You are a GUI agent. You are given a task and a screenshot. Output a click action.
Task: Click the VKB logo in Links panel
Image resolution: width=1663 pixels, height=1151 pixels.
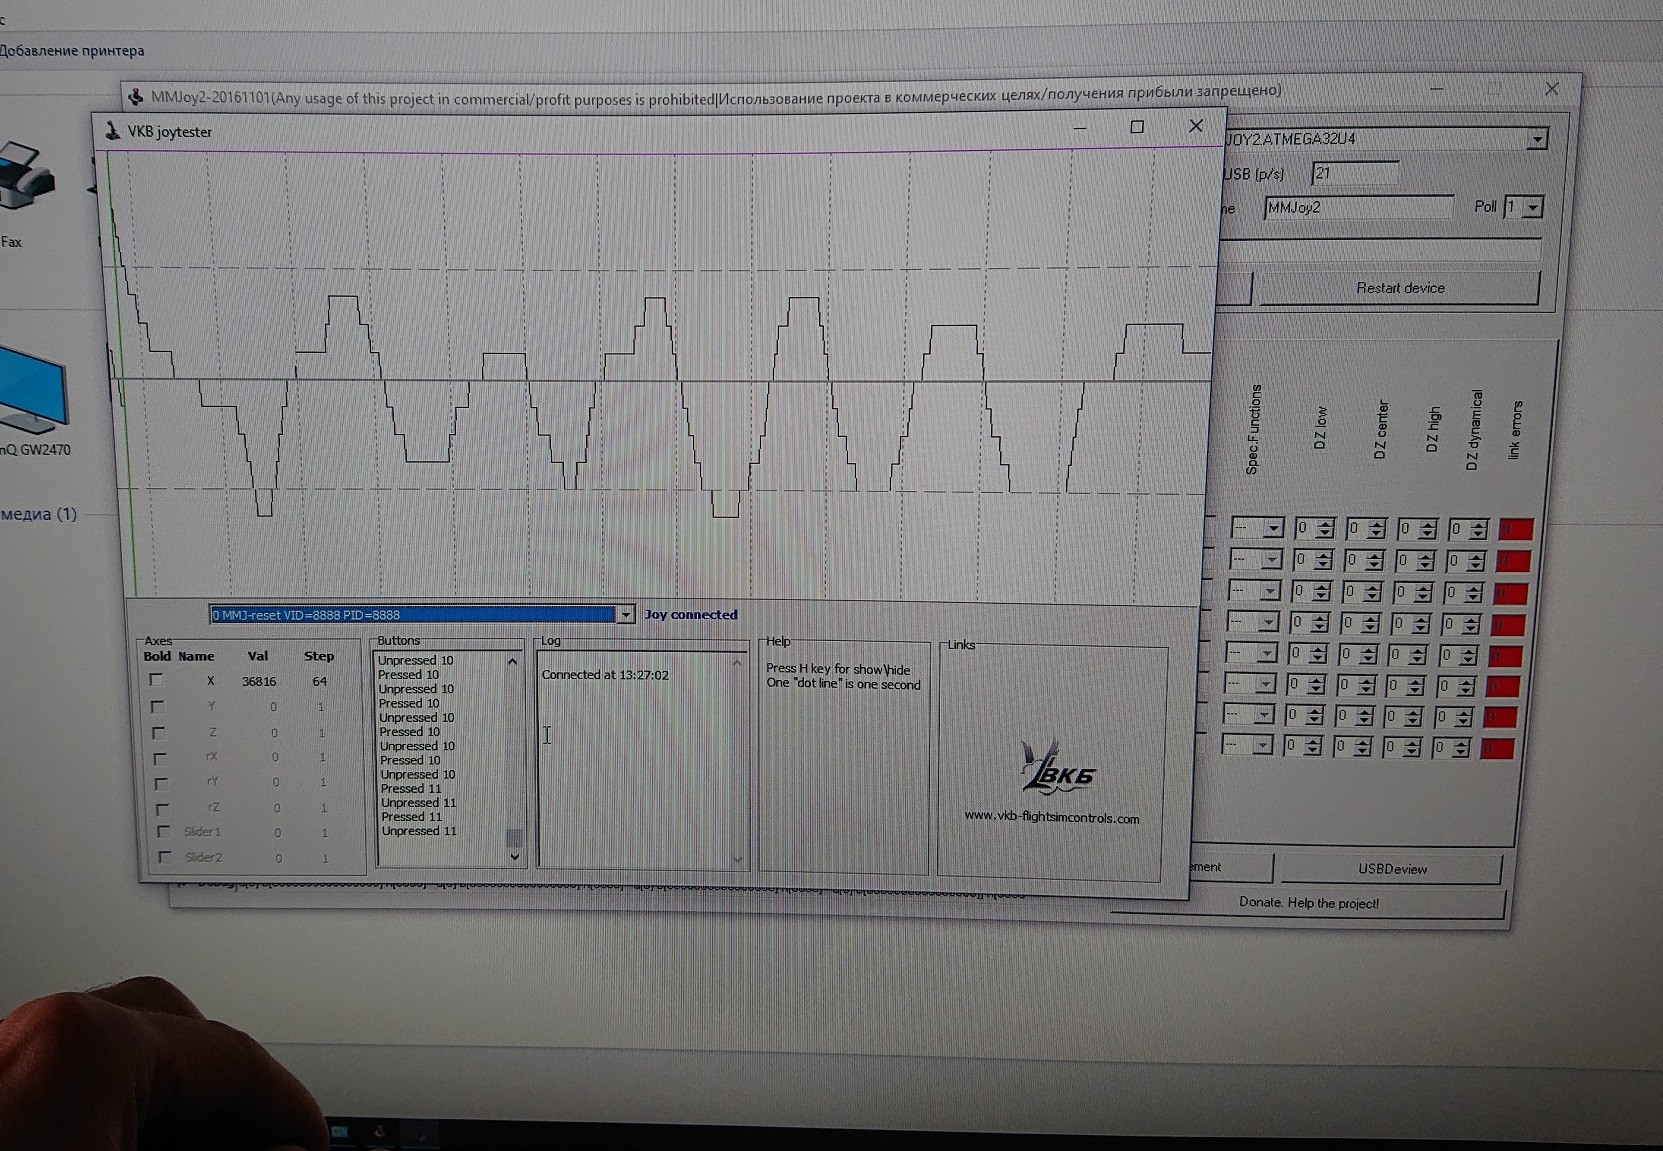[x=1055, y=768]
